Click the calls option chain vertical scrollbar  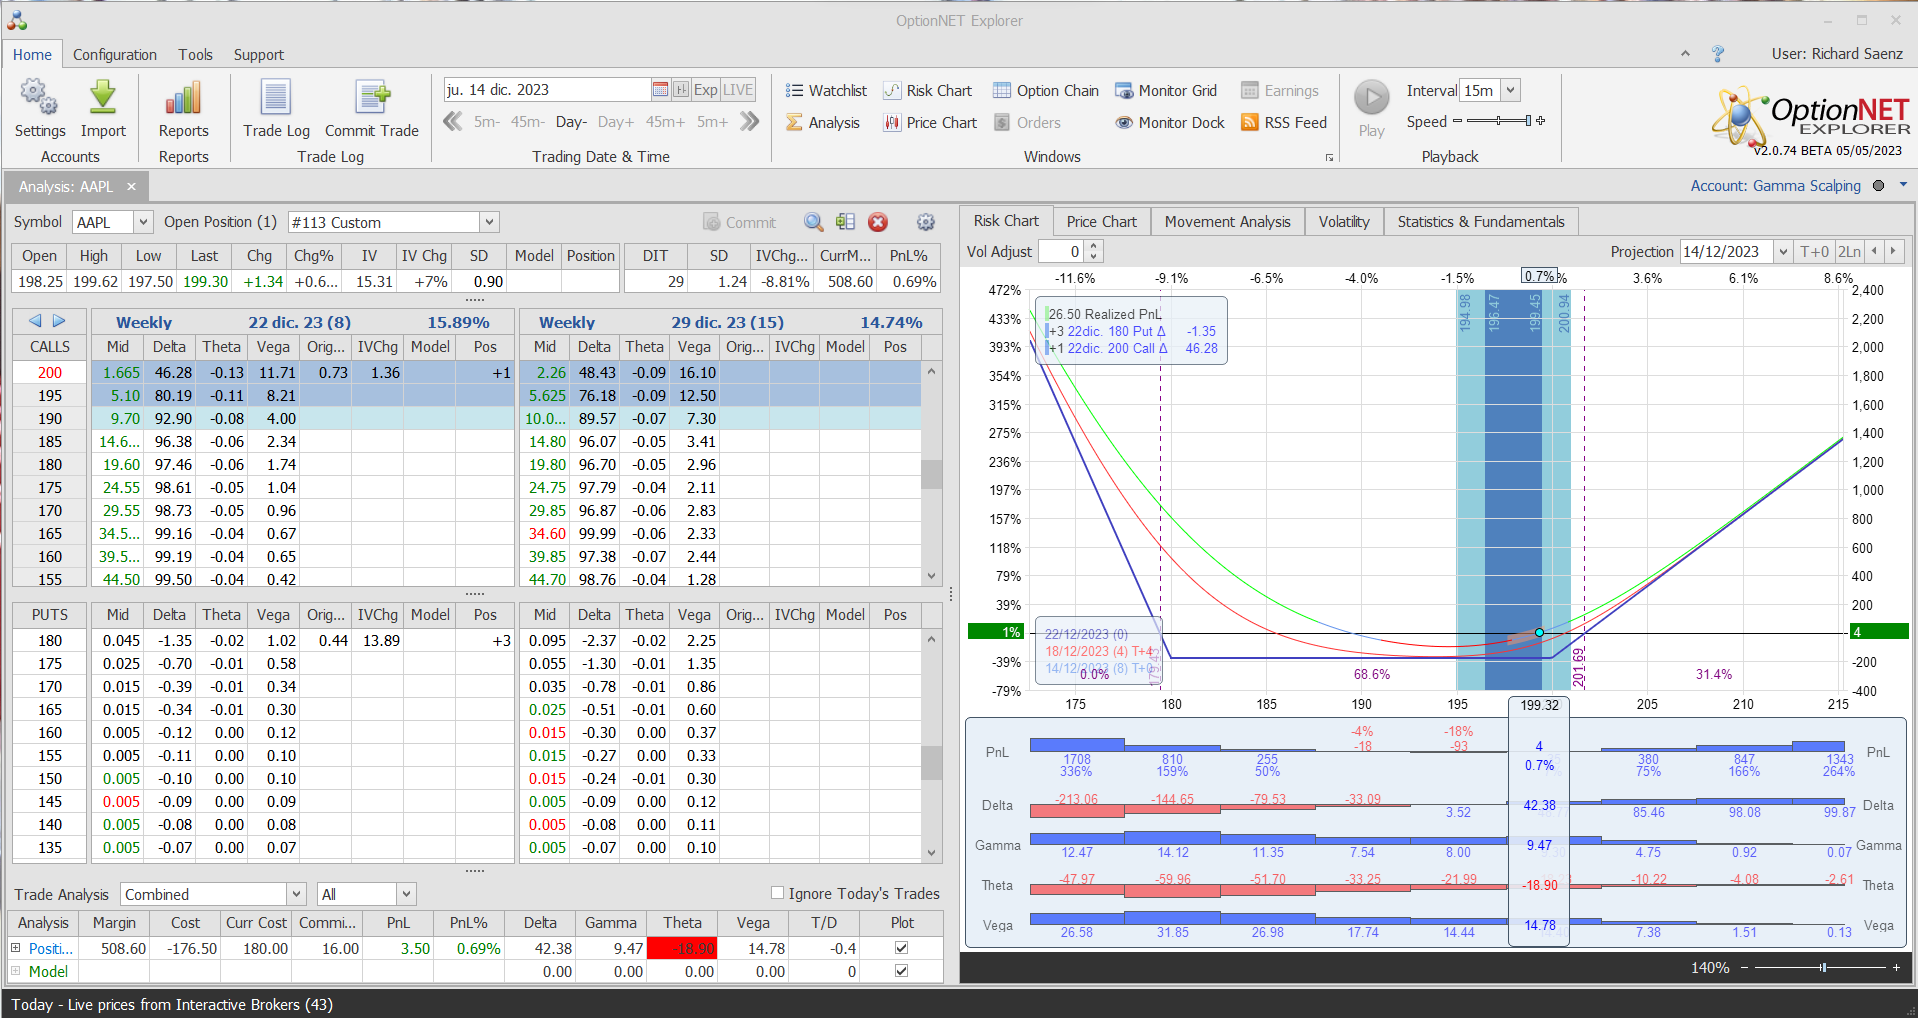931,475
